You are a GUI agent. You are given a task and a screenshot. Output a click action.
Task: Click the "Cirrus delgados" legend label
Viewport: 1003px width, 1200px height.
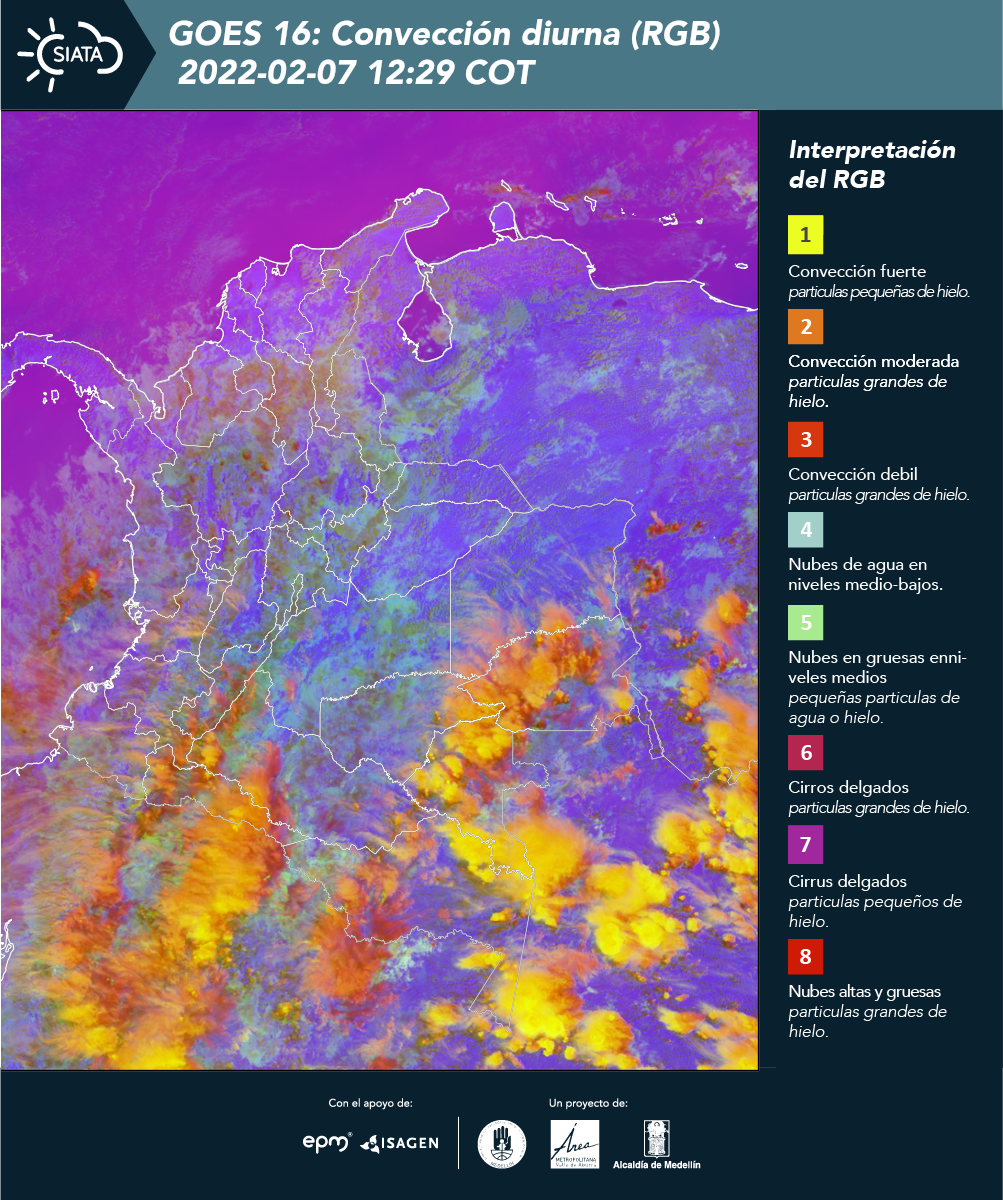tap(847, 881)
